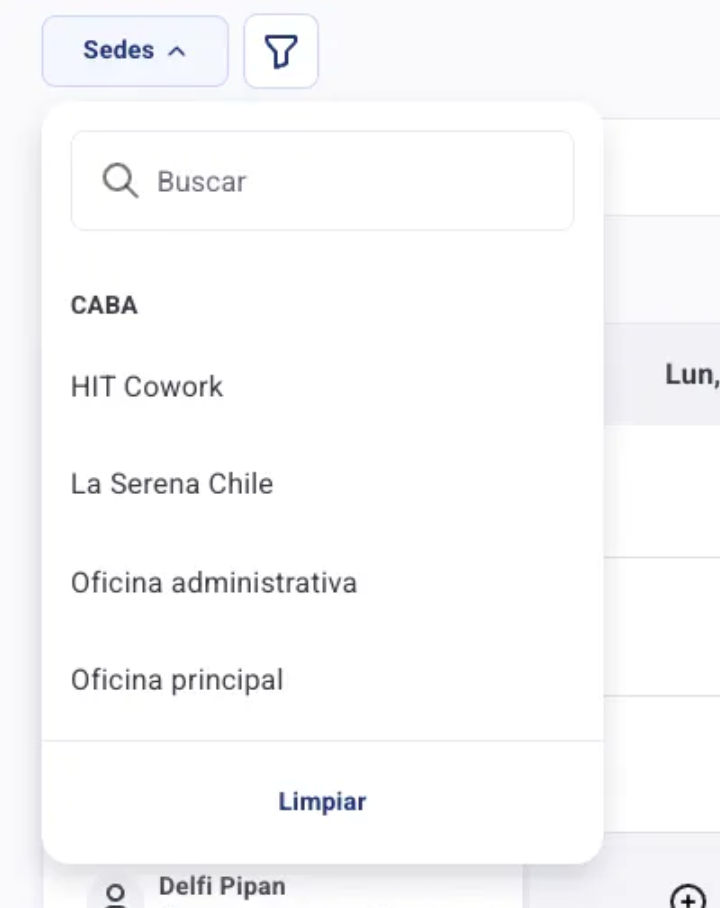This screenshot has width=720, height=908.
Task: Click Delfi Pipan's avatar icon
Action: (116, 893)
